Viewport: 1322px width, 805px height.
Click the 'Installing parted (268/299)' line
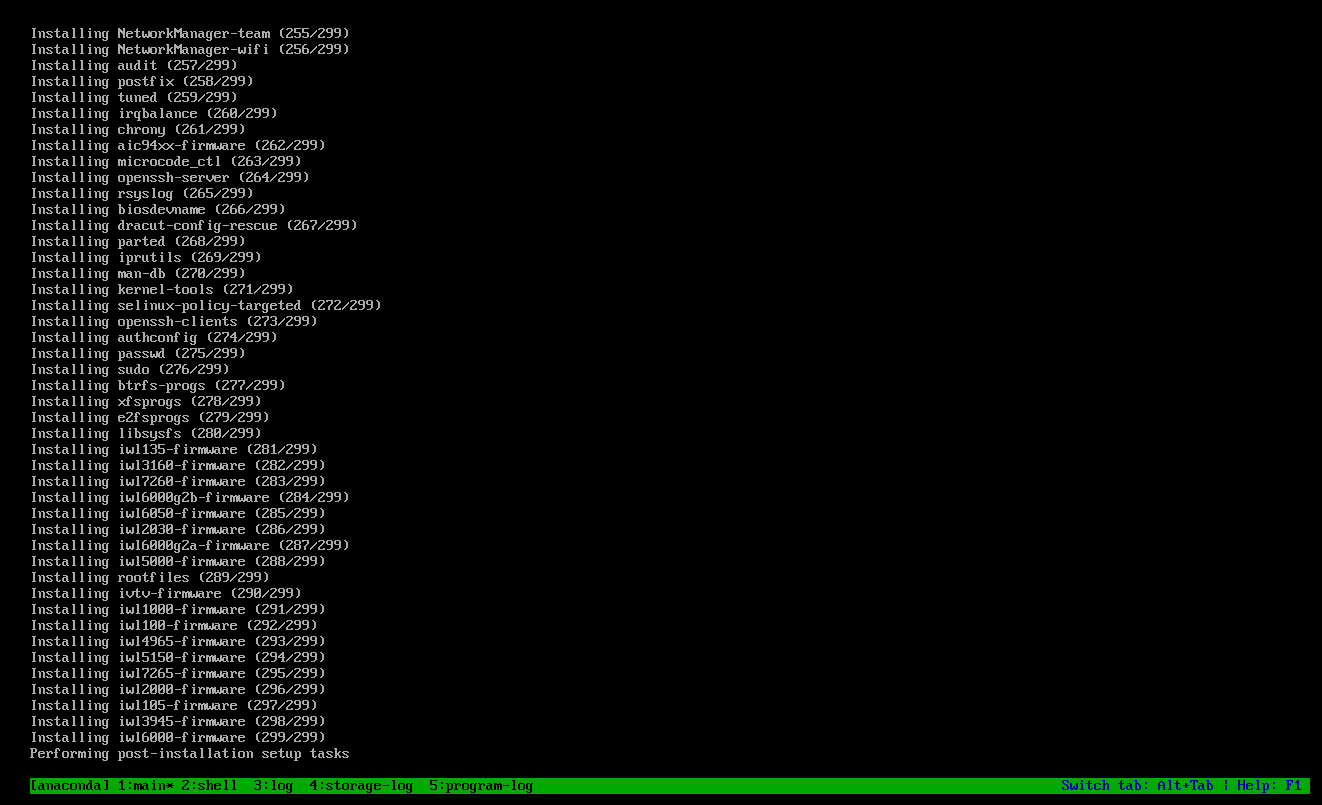point(138,242)
